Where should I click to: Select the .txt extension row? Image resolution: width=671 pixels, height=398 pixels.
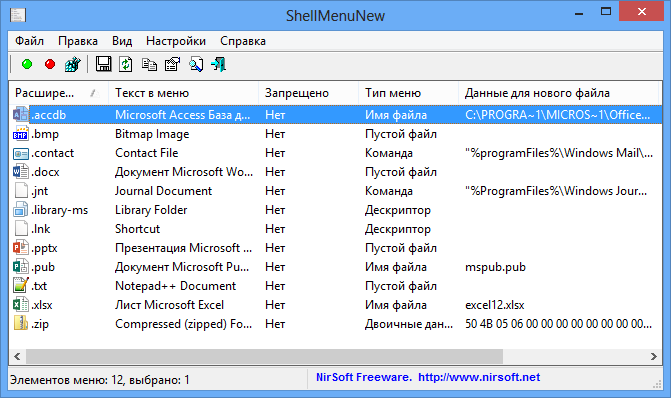coord(336,286)
